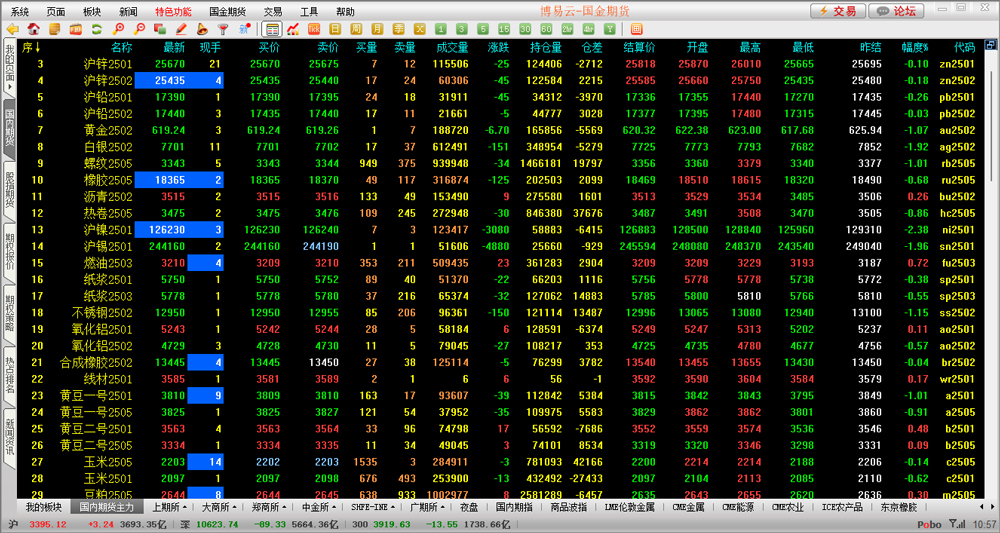The image size is (1000, 533).
Task: Open the alert bell icon
Action: pyautogui.click(x=202, y=29)
